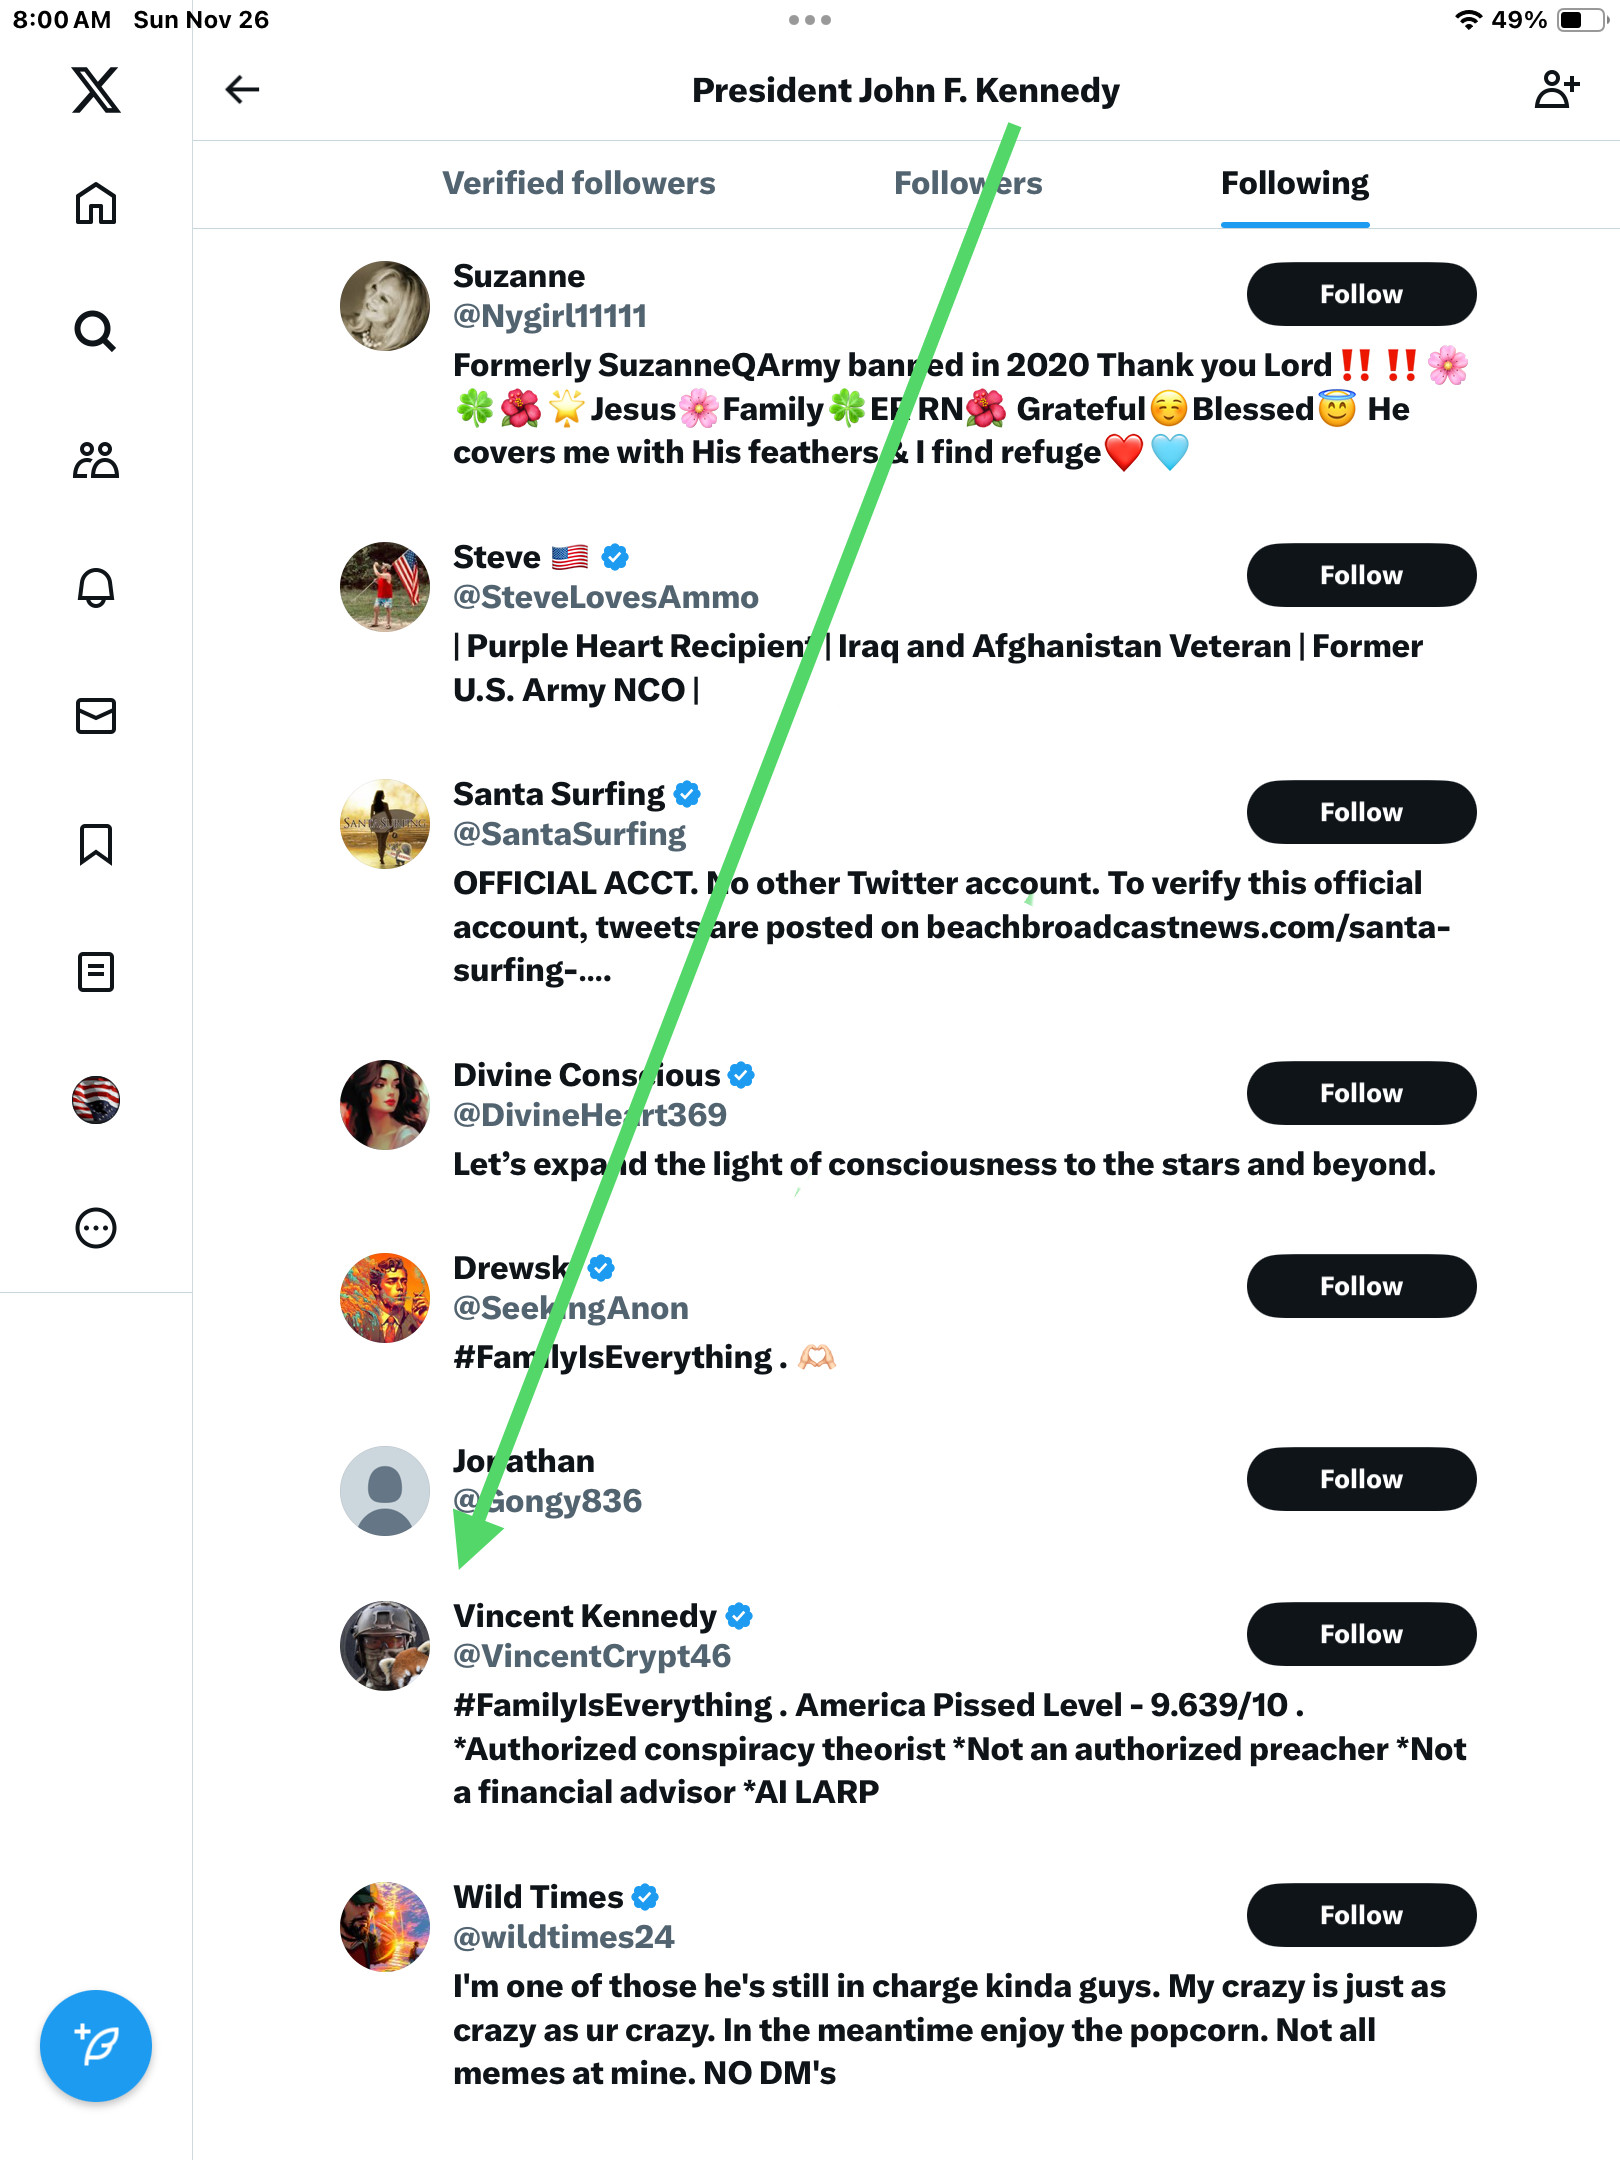Open the X home logo
Image resolution: width=1620 pixels, height=2160 pixels.
coord(96,90)
